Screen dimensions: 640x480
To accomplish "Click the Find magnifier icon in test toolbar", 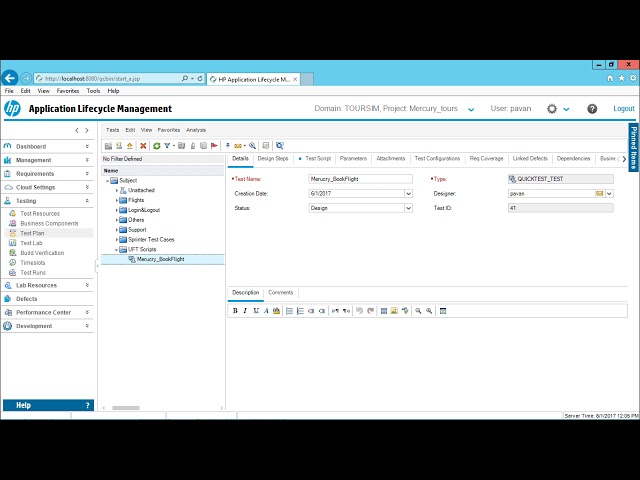I will click(x=253, y=146).
